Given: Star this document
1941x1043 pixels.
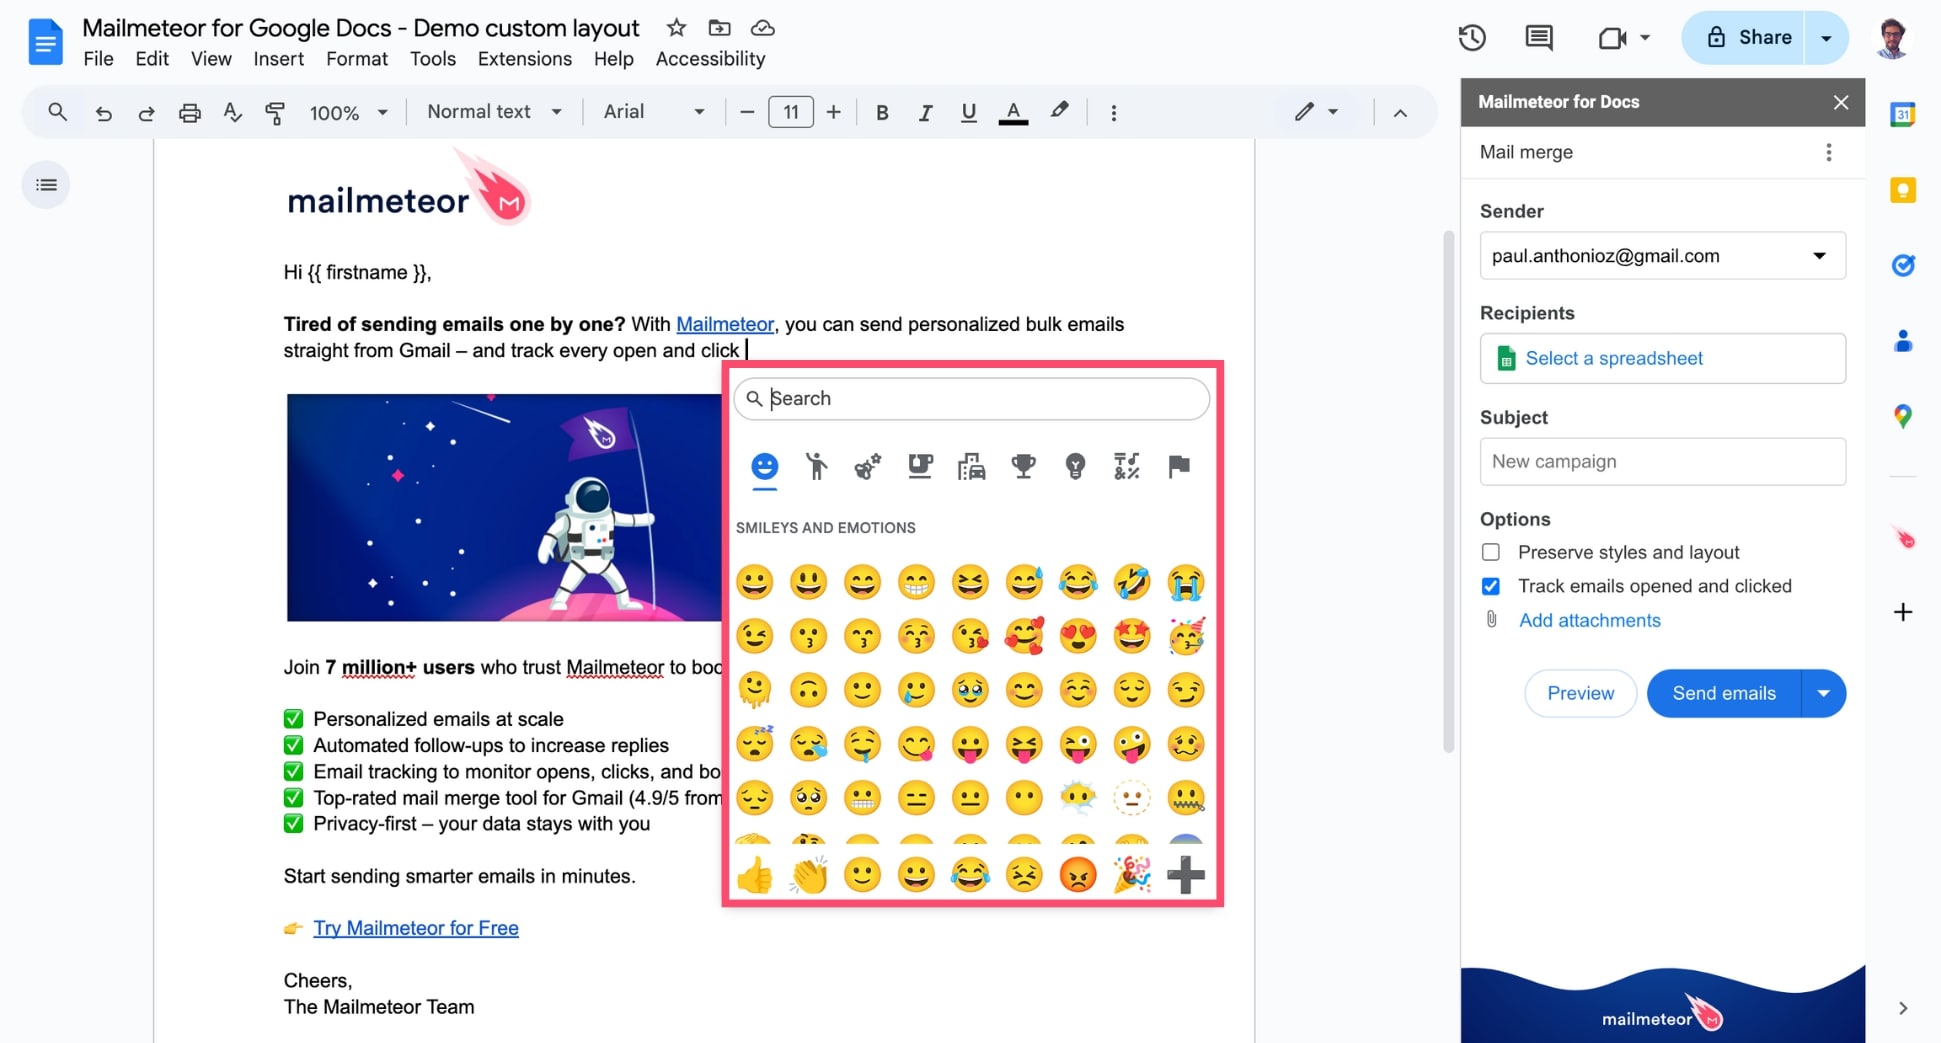Looking at the screenshot, I should pos(676,28).
